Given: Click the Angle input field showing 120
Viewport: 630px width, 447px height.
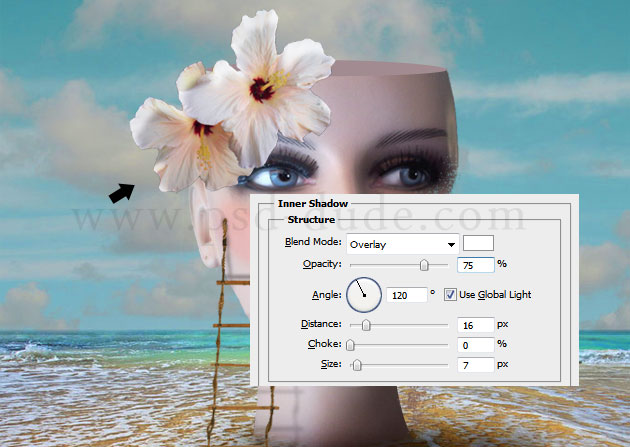Looking at the screenshot, I should pyautogui.click(x=406, y=295).
